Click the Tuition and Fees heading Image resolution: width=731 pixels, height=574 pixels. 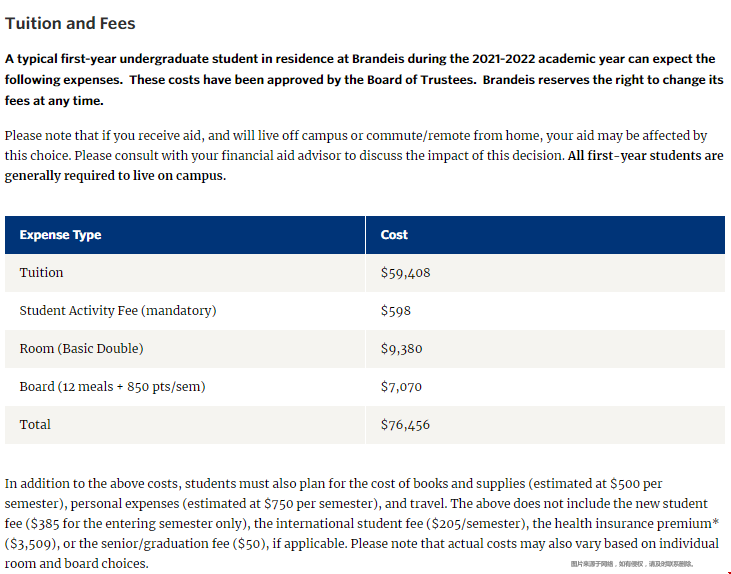coord(70,23)
